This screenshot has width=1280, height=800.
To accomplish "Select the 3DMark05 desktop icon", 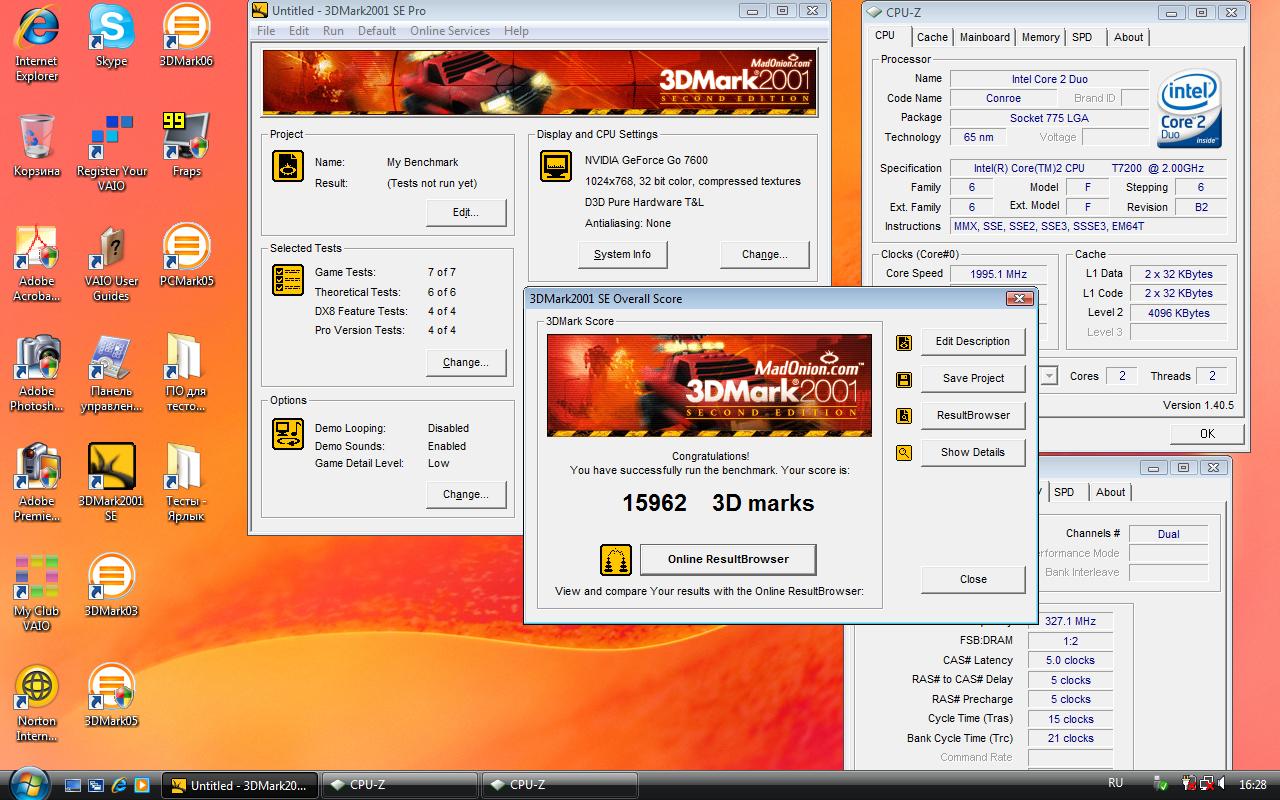I will pyautogui.click(x=111, y=696).
